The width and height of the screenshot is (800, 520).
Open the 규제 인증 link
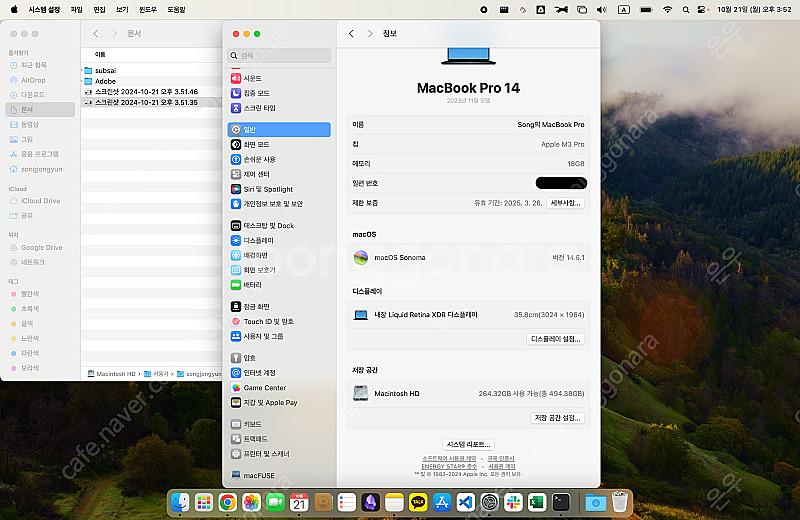[x=501, y=458]
